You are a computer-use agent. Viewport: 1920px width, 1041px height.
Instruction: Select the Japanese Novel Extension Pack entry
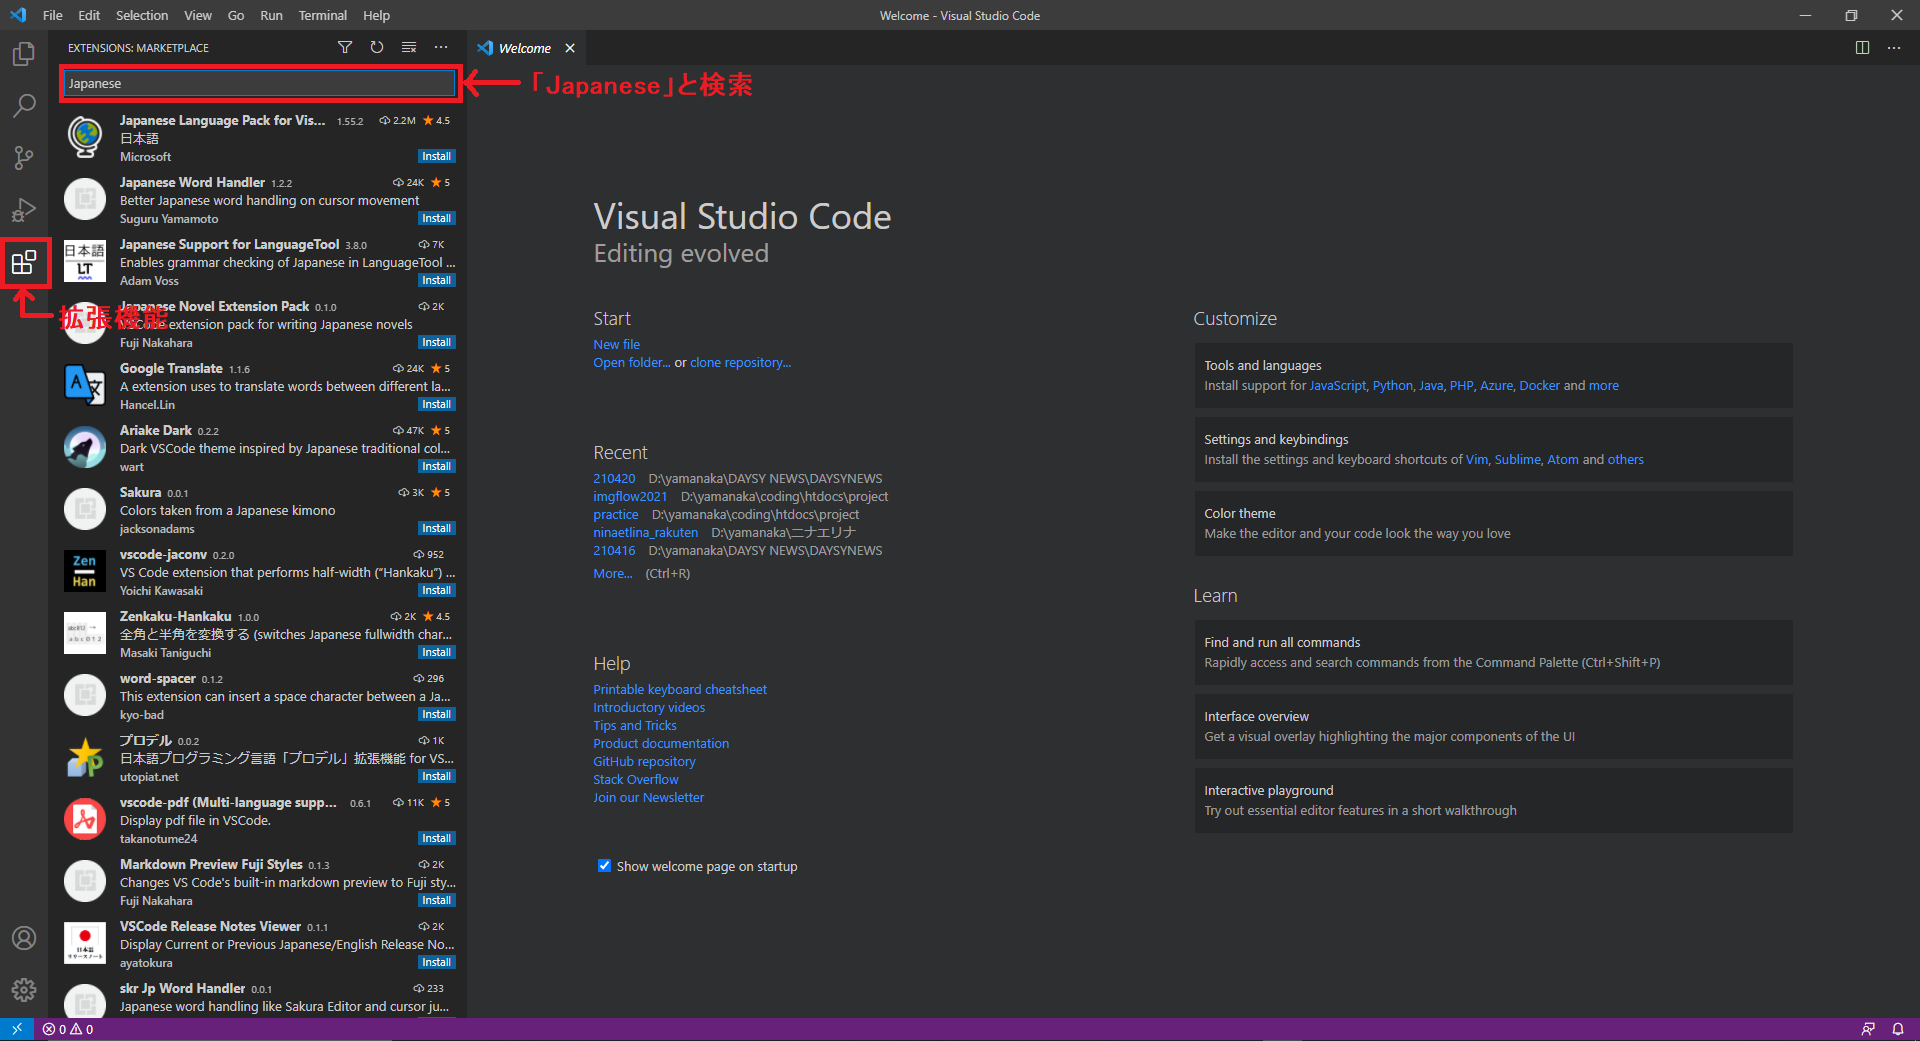(258, 323)
